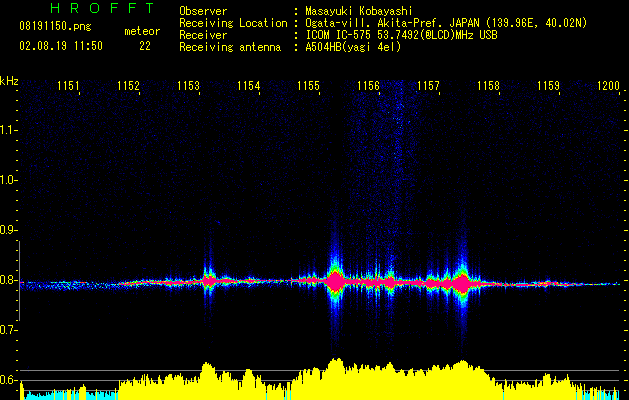This screenshot has width=629, height=400.
Task: Click the HROFFT title text
Action: (x=102, y=8)
